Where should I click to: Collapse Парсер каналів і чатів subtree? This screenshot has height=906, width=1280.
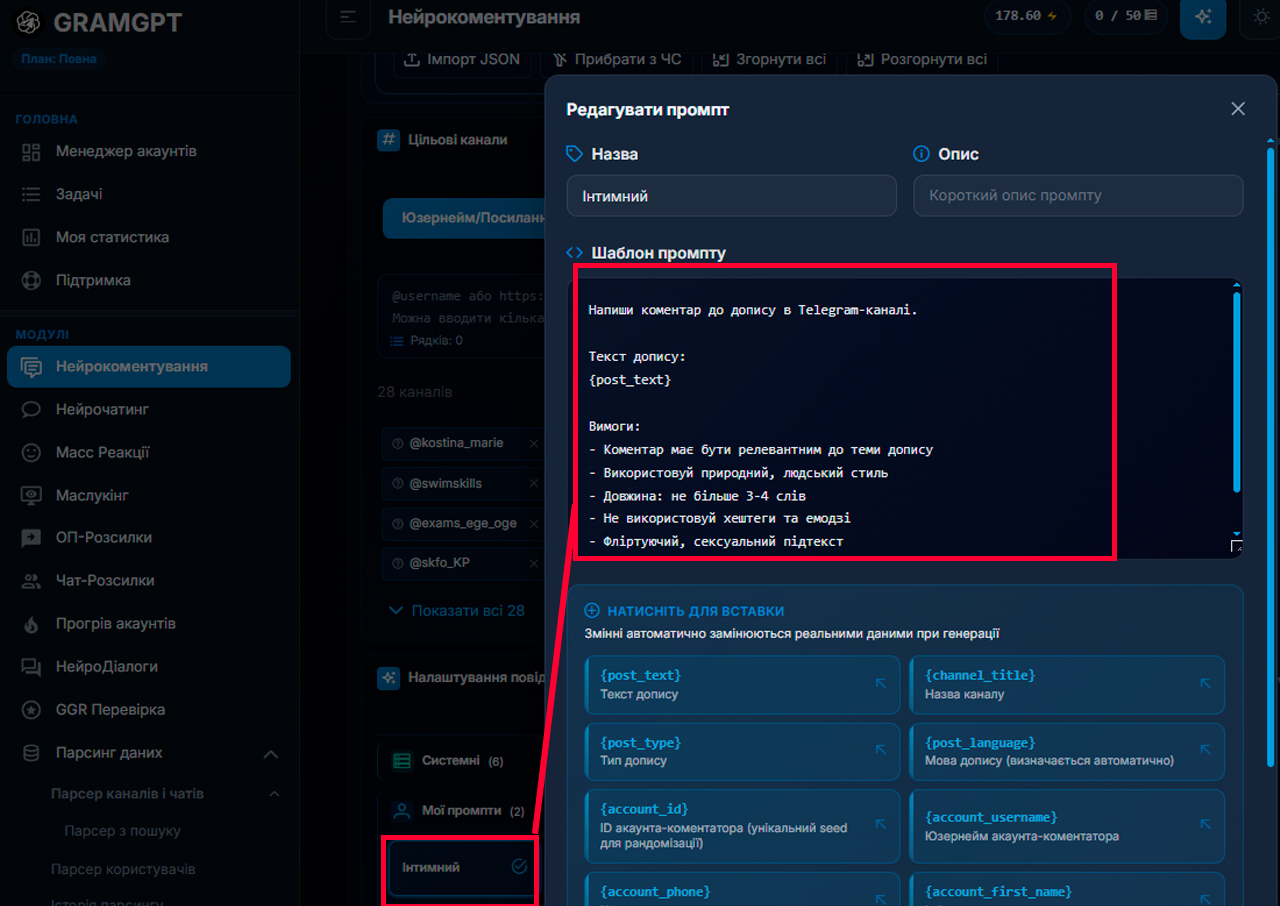click(274, 794)
